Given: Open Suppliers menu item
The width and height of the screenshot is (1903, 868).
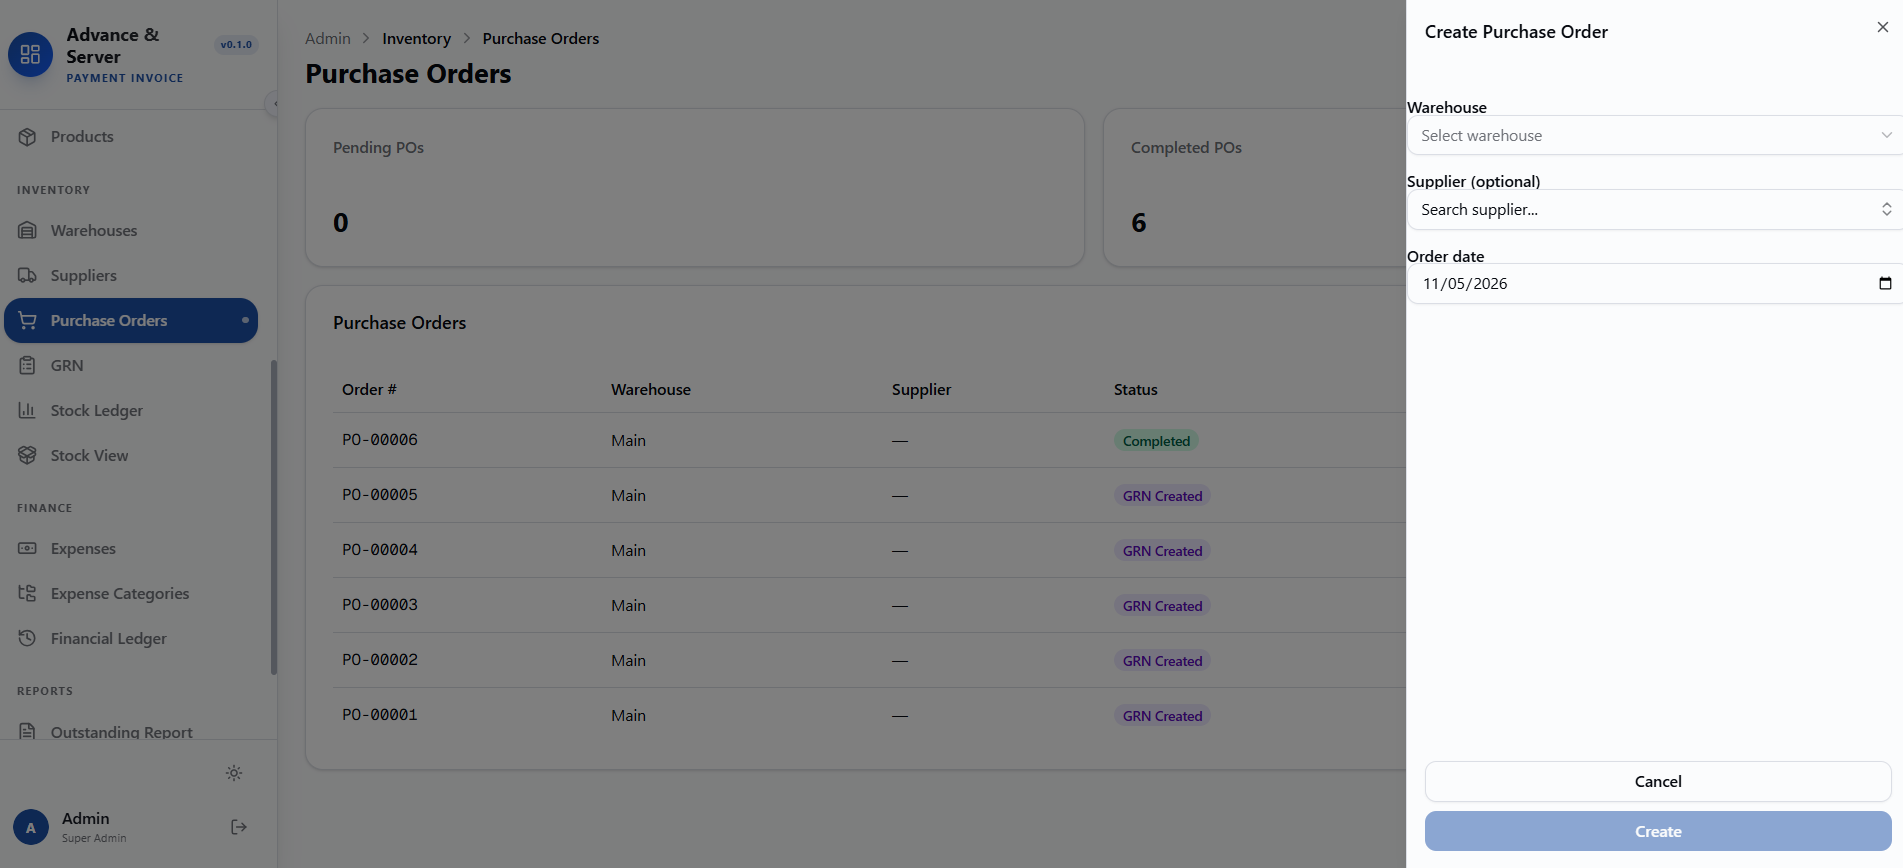Looking at the screenshot, I should 131,276.
